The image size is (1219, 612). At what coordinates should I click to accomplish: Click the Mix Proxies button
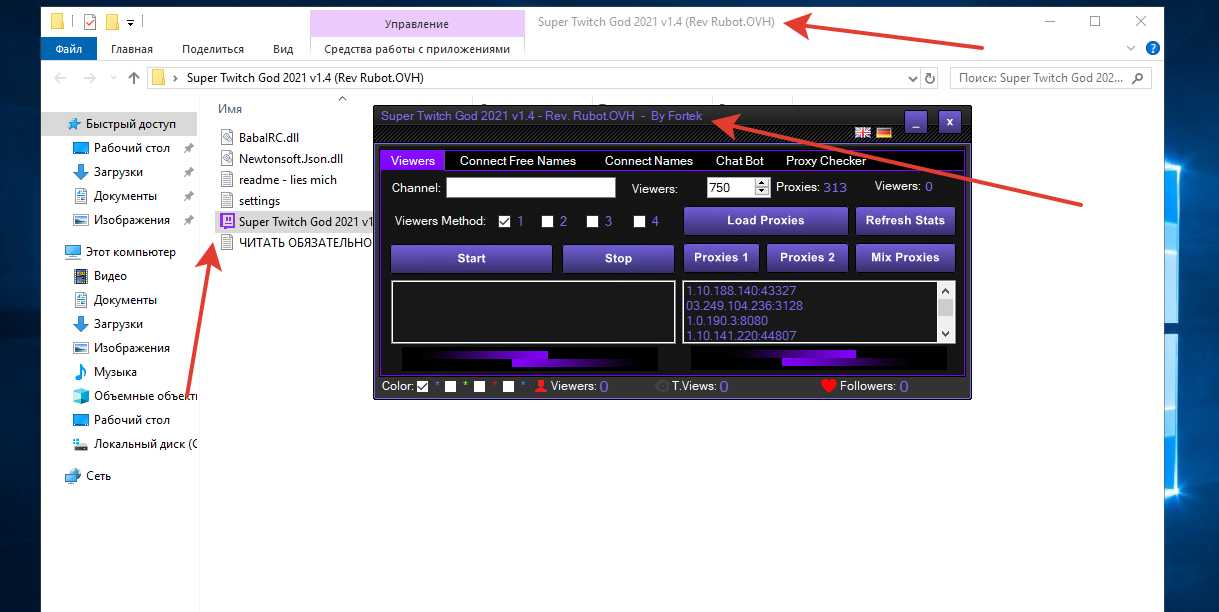coord(905,257)
